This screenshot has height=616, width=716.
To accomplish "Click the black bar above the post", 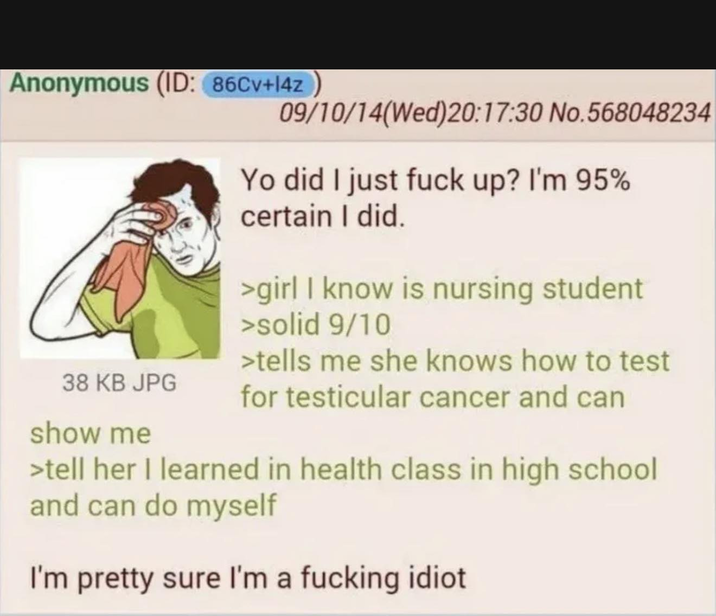I will coord(358,34).
